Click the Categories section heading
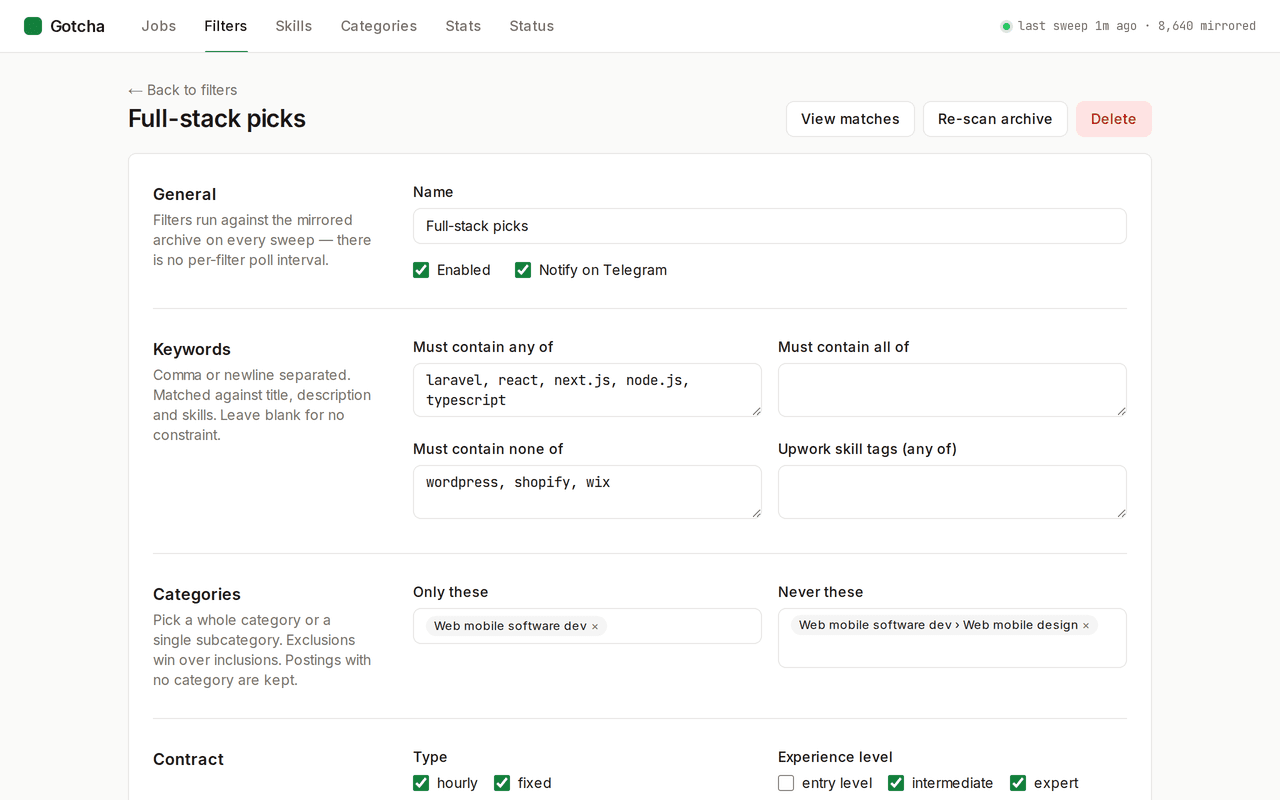Screen dimensions: 1280x800 [197, 594]
